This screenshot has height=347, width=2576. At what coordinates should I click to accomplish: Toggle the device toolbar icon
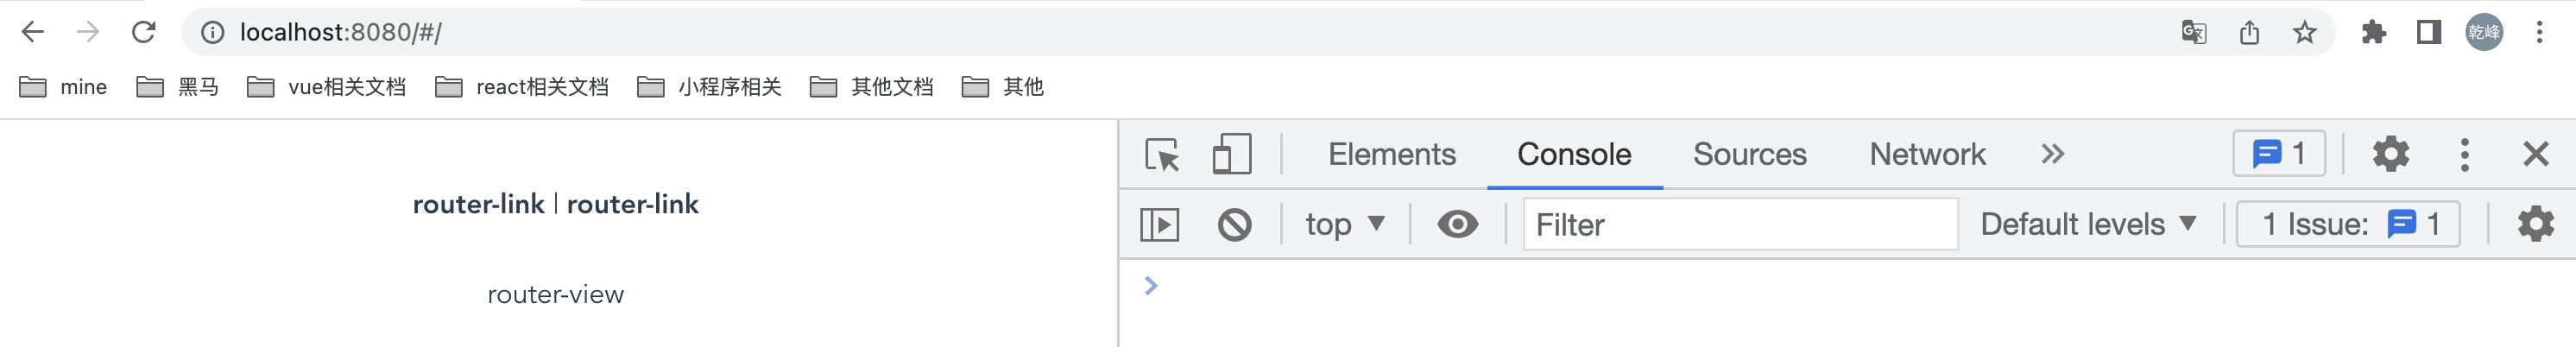coord(1232,155)
